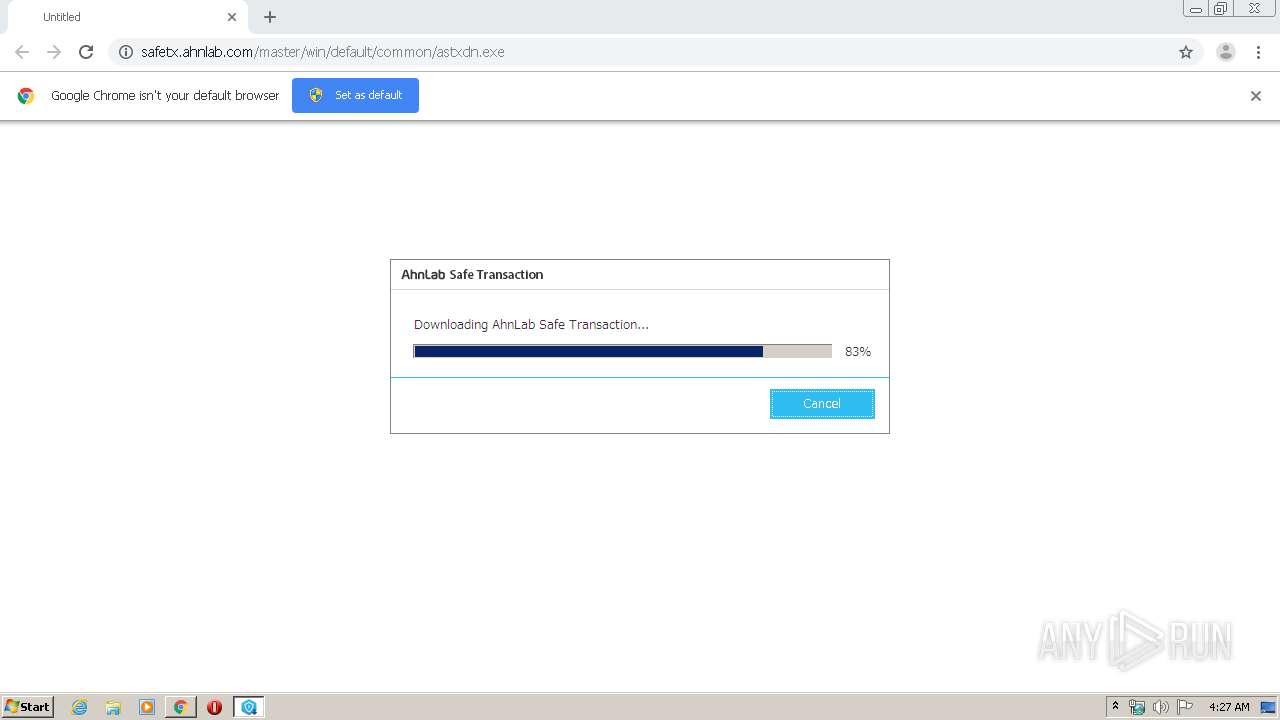Click the address bar URL
Screen dimensions: 1280x720
[x=323, y=52]
